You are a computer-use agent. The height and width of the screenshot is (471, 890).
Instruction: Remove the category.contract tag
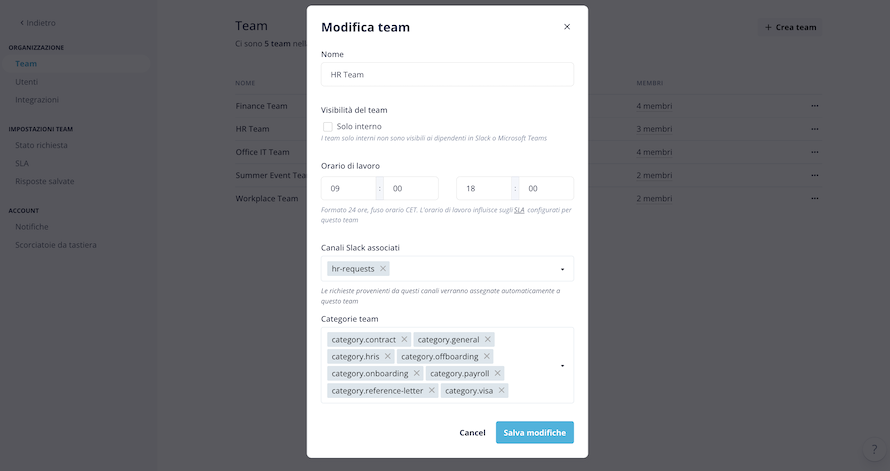404,339
